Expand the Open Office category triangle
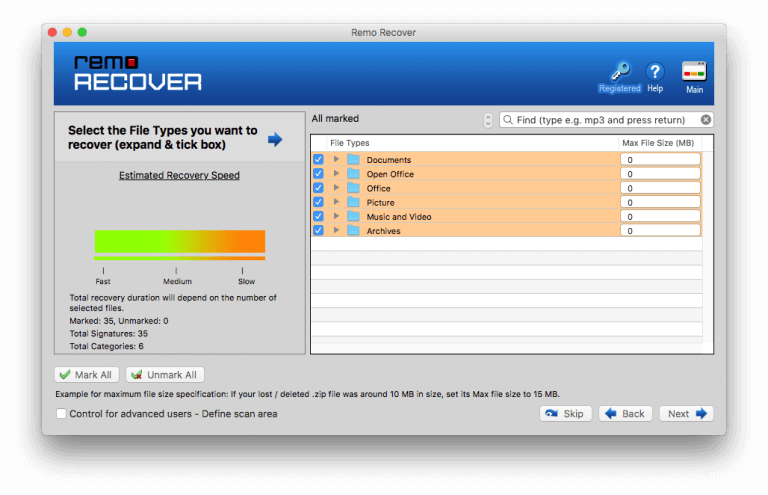 click(337, 174)
